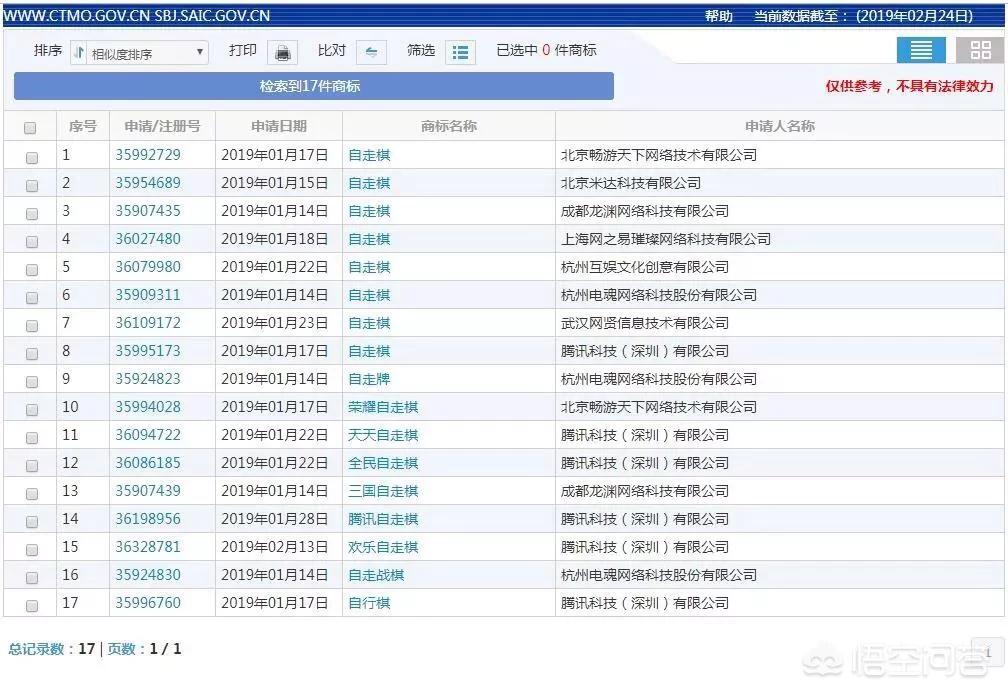This screenshot has width=1008, height=696.
Task: Click the 商标名称 column header
Action: coord(449,126)
